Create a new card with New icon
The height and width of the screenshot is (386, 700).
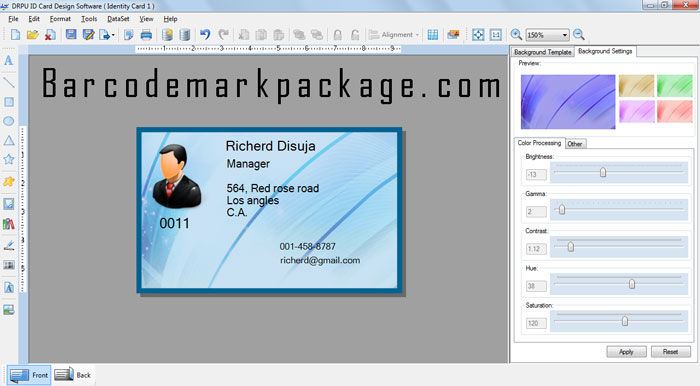(15, 35)
